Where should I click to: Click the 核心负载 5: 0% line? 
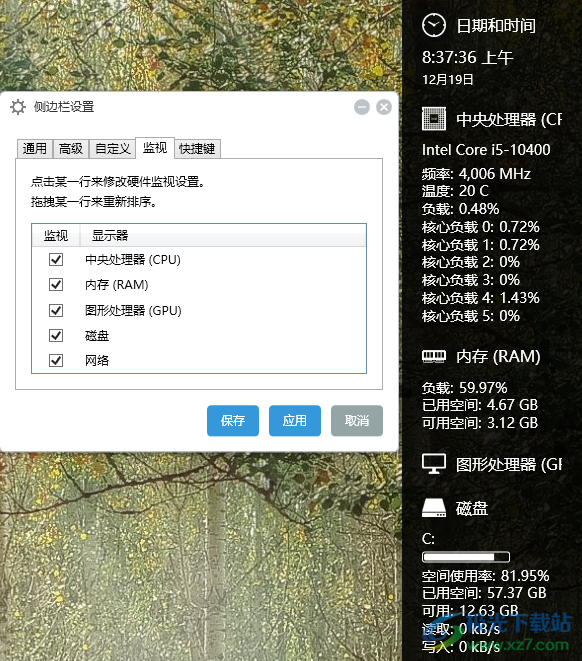coord(471,316)
